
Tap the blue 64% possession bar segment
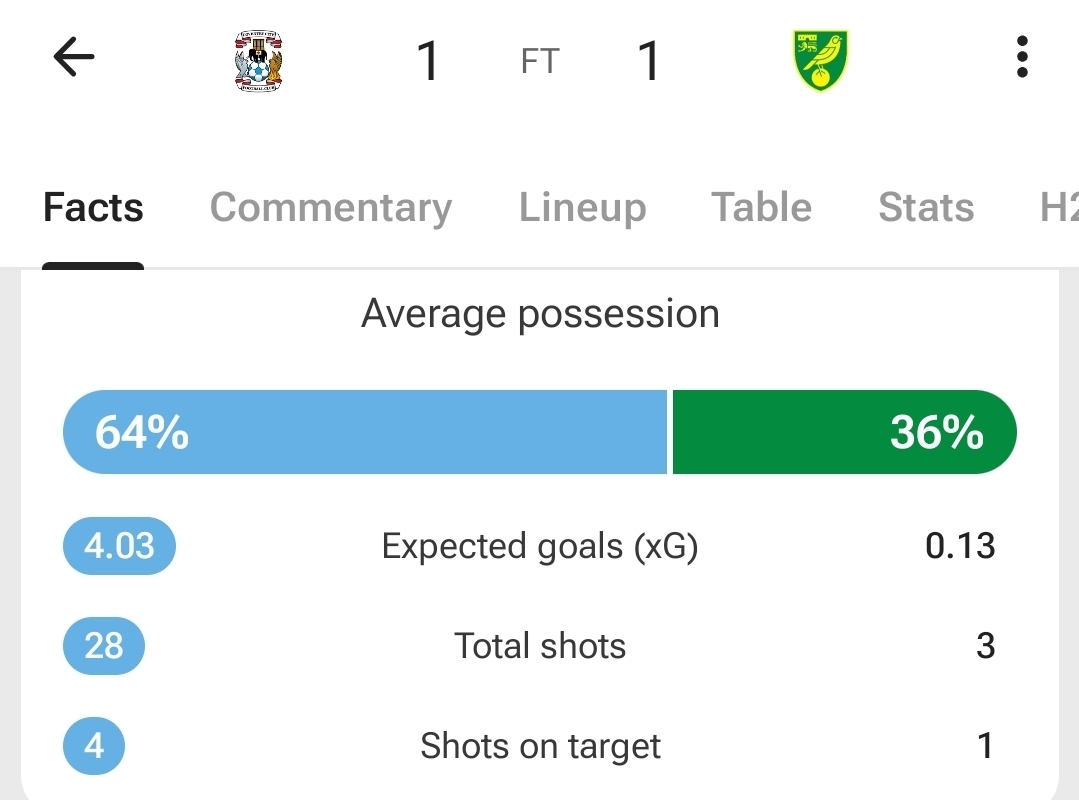point(364,432)
